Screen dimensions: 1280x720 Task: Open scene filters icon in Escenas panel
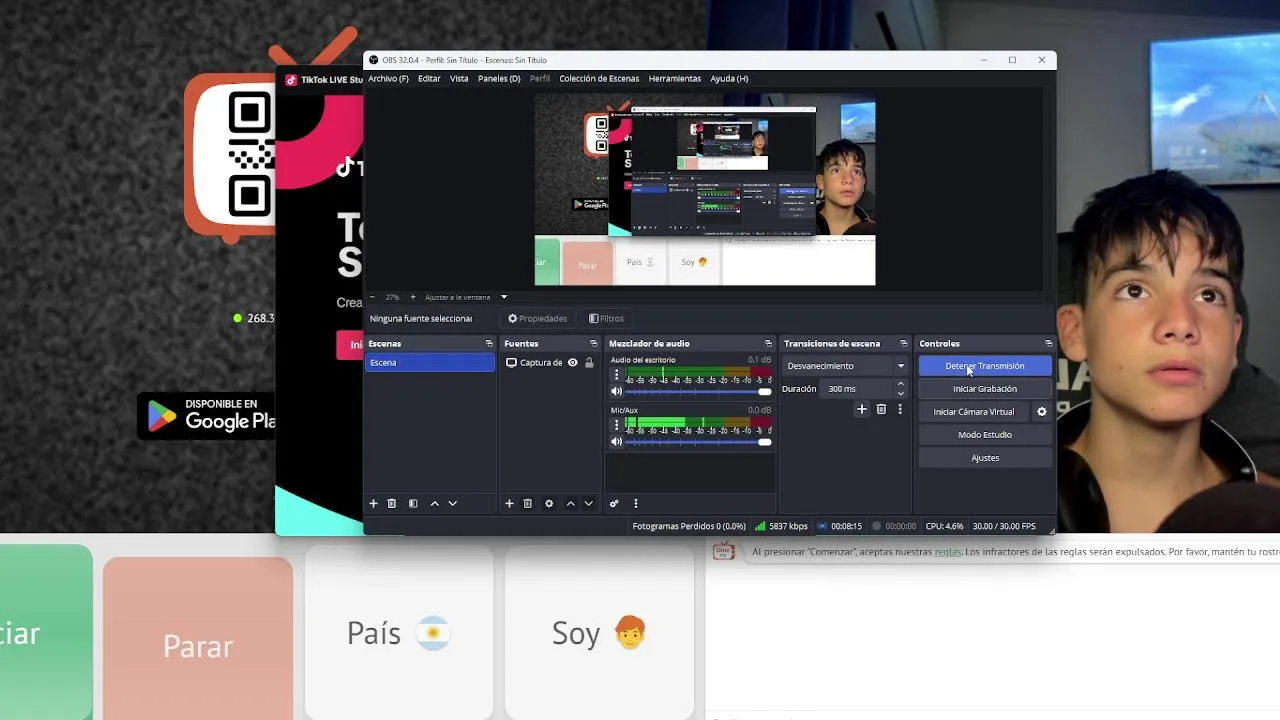click(413, 504)
